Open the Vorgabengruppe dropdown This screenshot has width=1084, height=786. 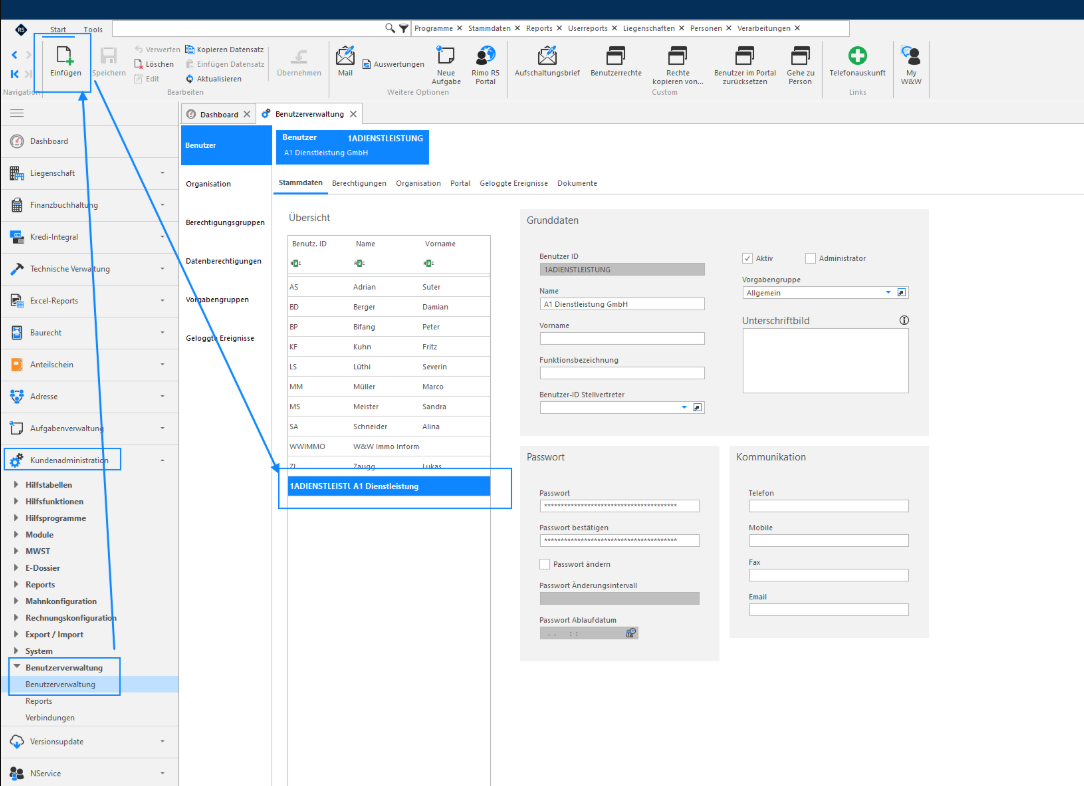[x=888, y=292]
